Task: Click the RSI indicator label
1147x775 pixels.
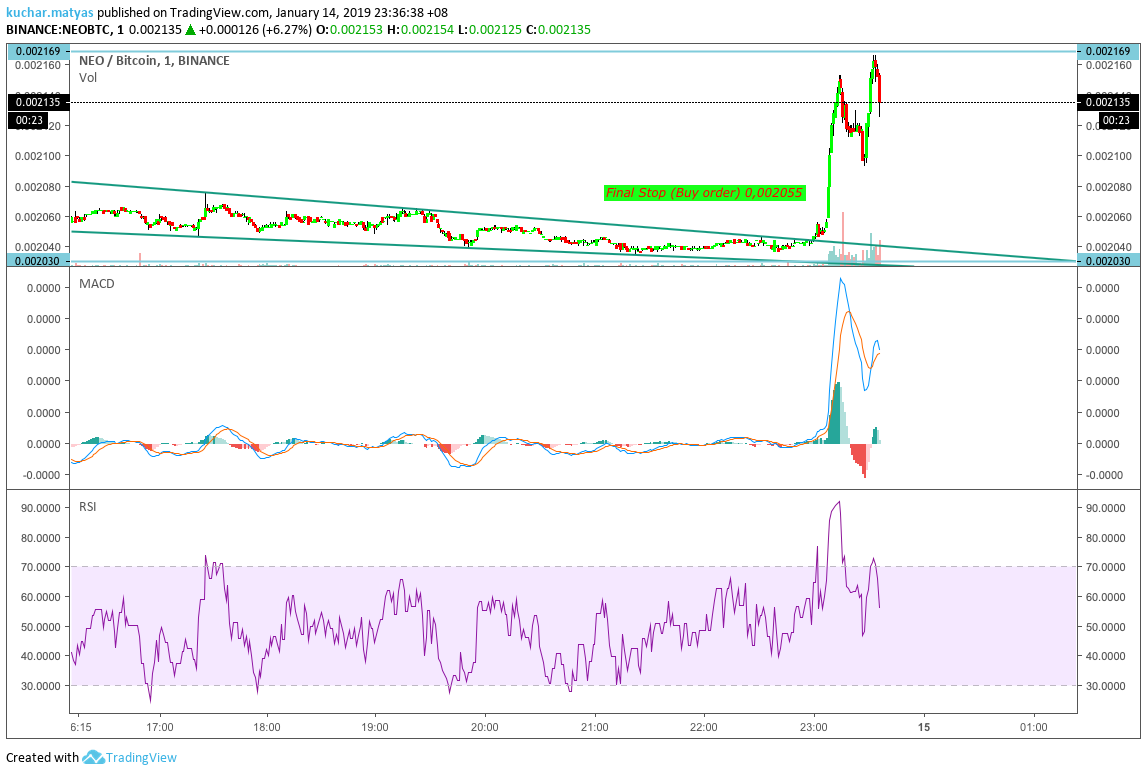Action: pyautogui.click(x=87, y=506)
